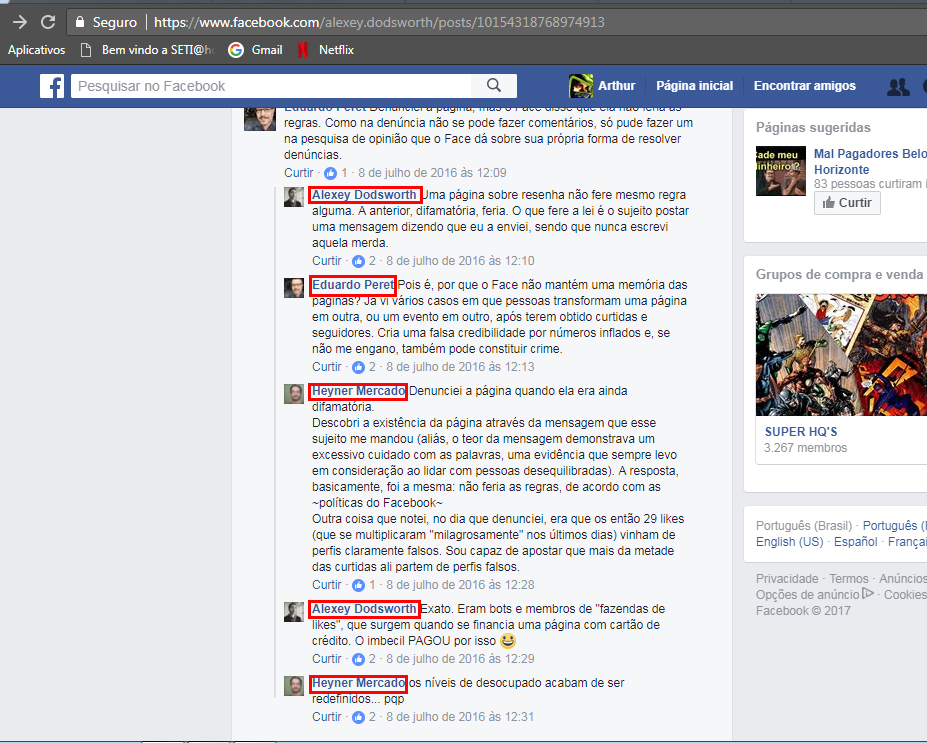Click Curtir on the 12:10 comment
The height and width of the screenshot is (743, 927).
(327, 261)
